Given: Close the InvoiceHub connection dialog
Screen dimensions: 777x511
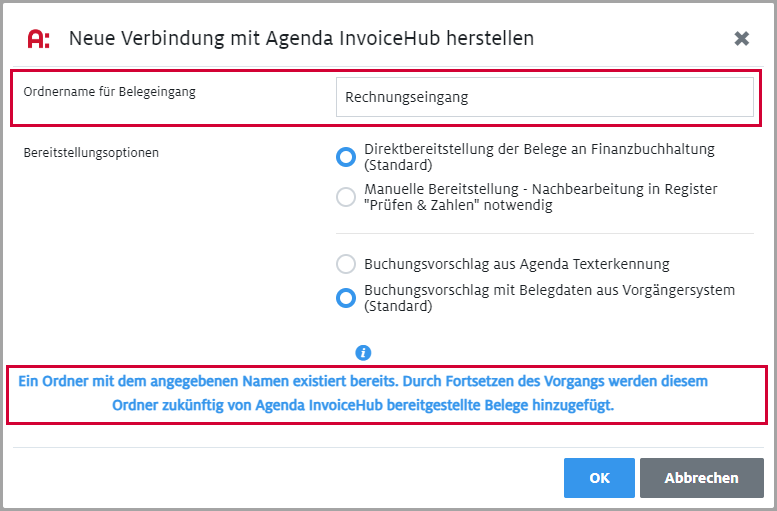Looking at the screenshot, I should (x=741, y=38).
